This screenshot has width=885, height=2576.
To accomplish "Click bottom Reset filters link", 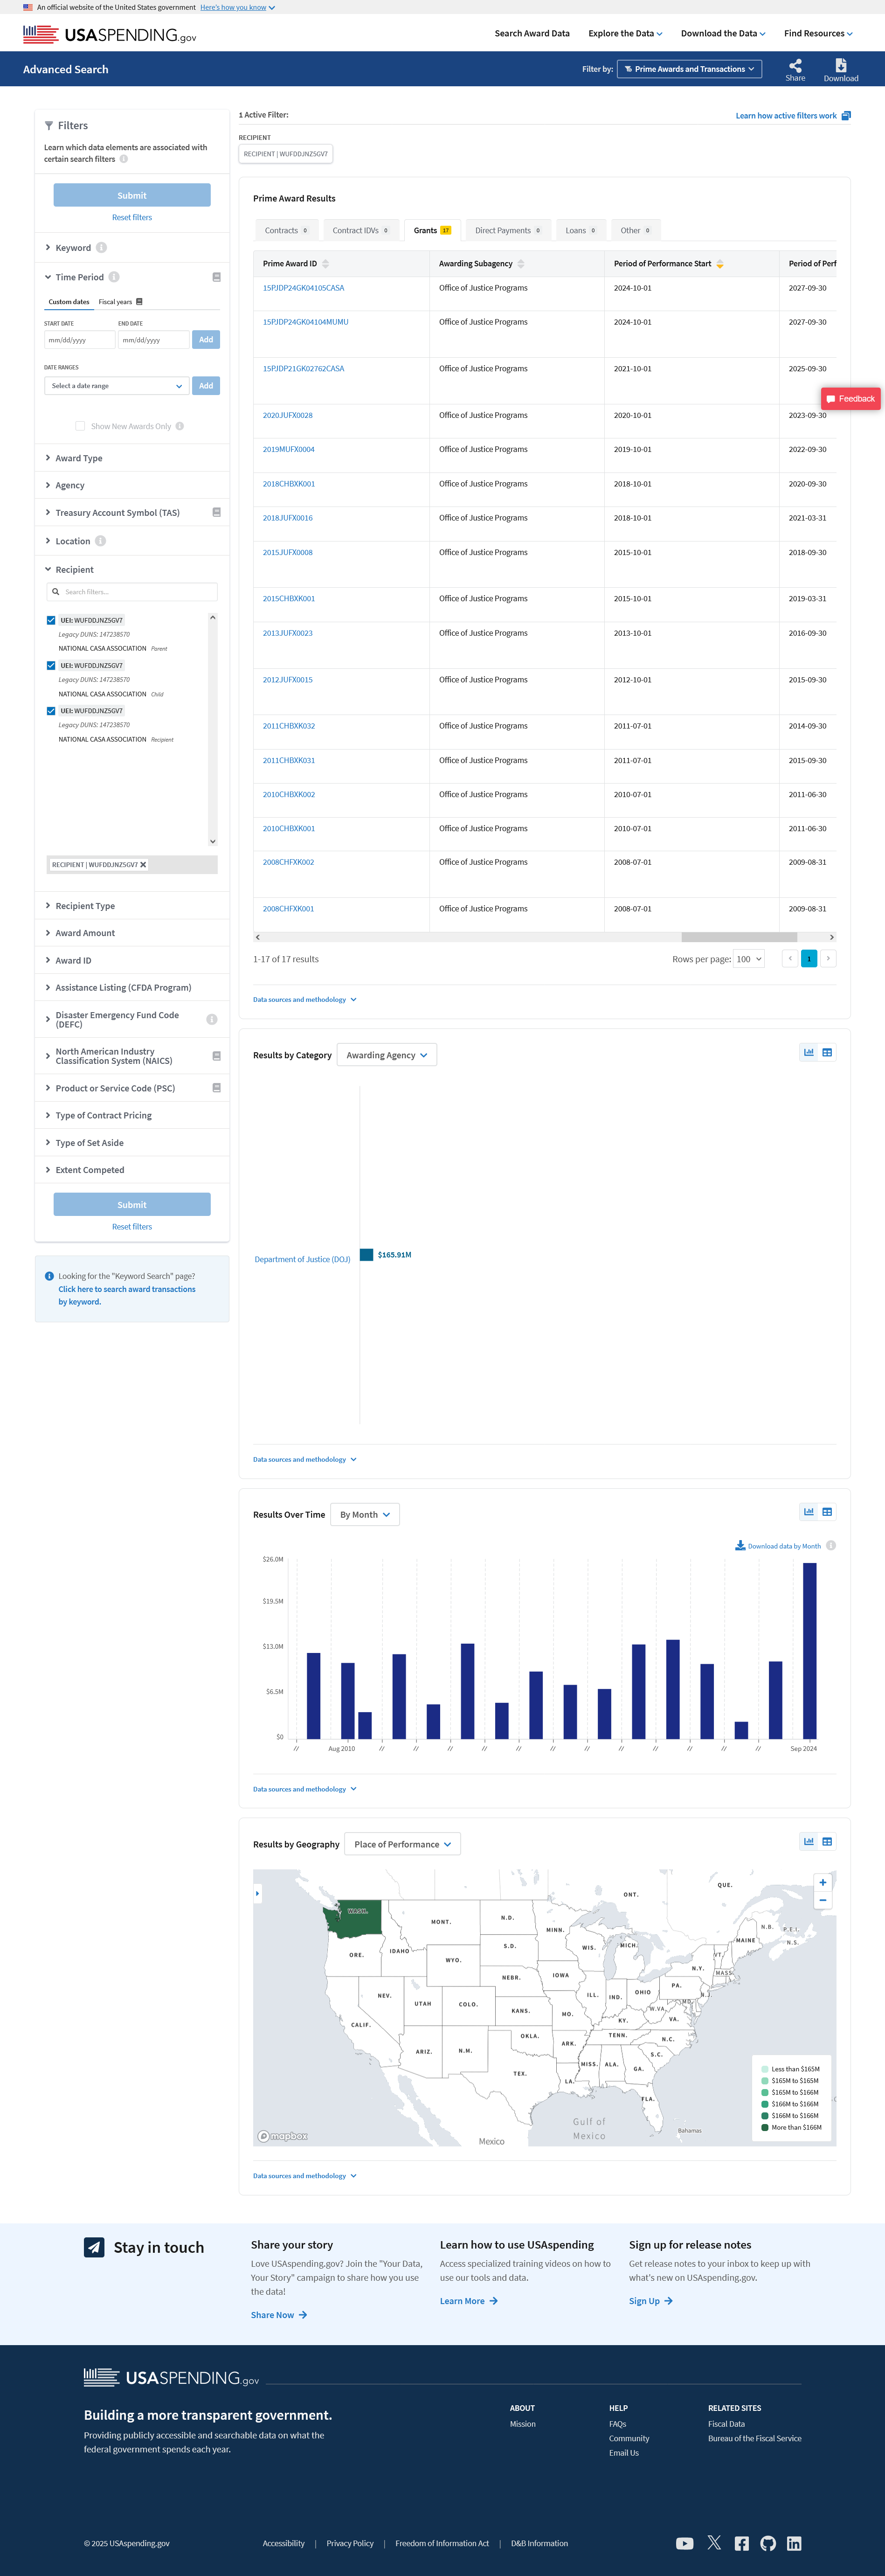I will [x=132, y=1227].
